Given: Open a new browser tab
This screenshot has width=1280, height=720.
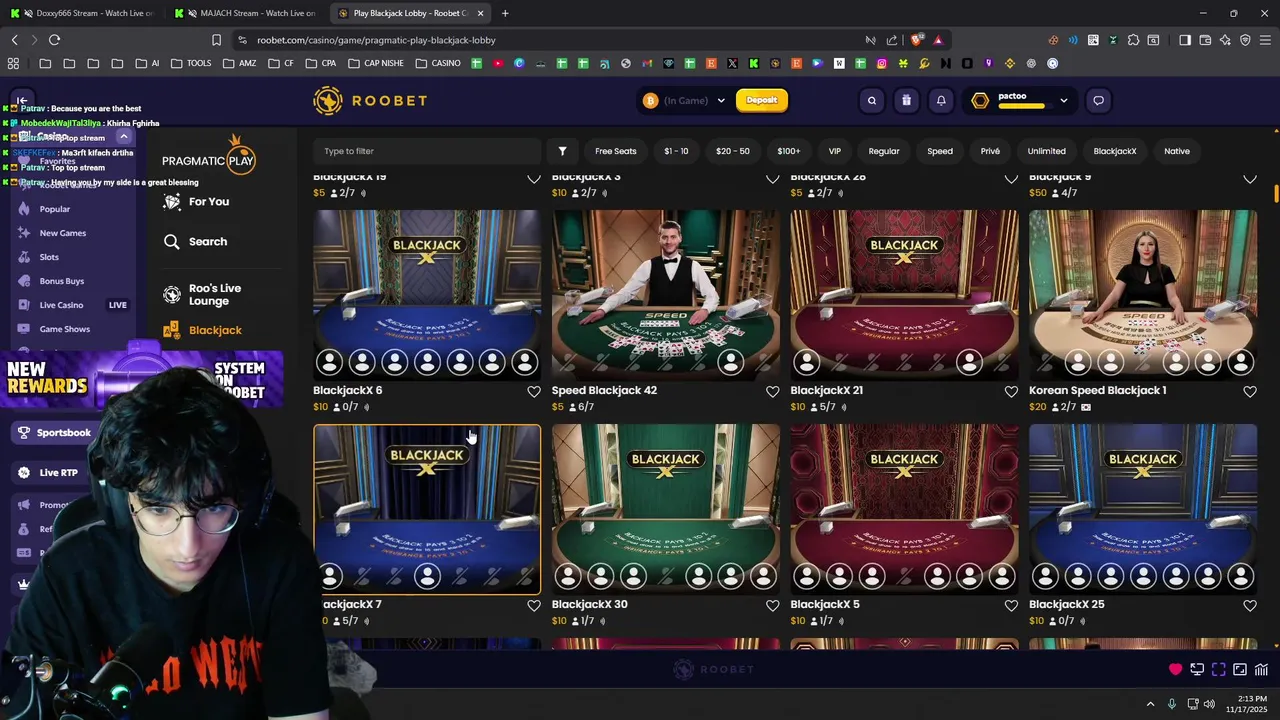Looking at the screenshot, I should coord(504,13).
